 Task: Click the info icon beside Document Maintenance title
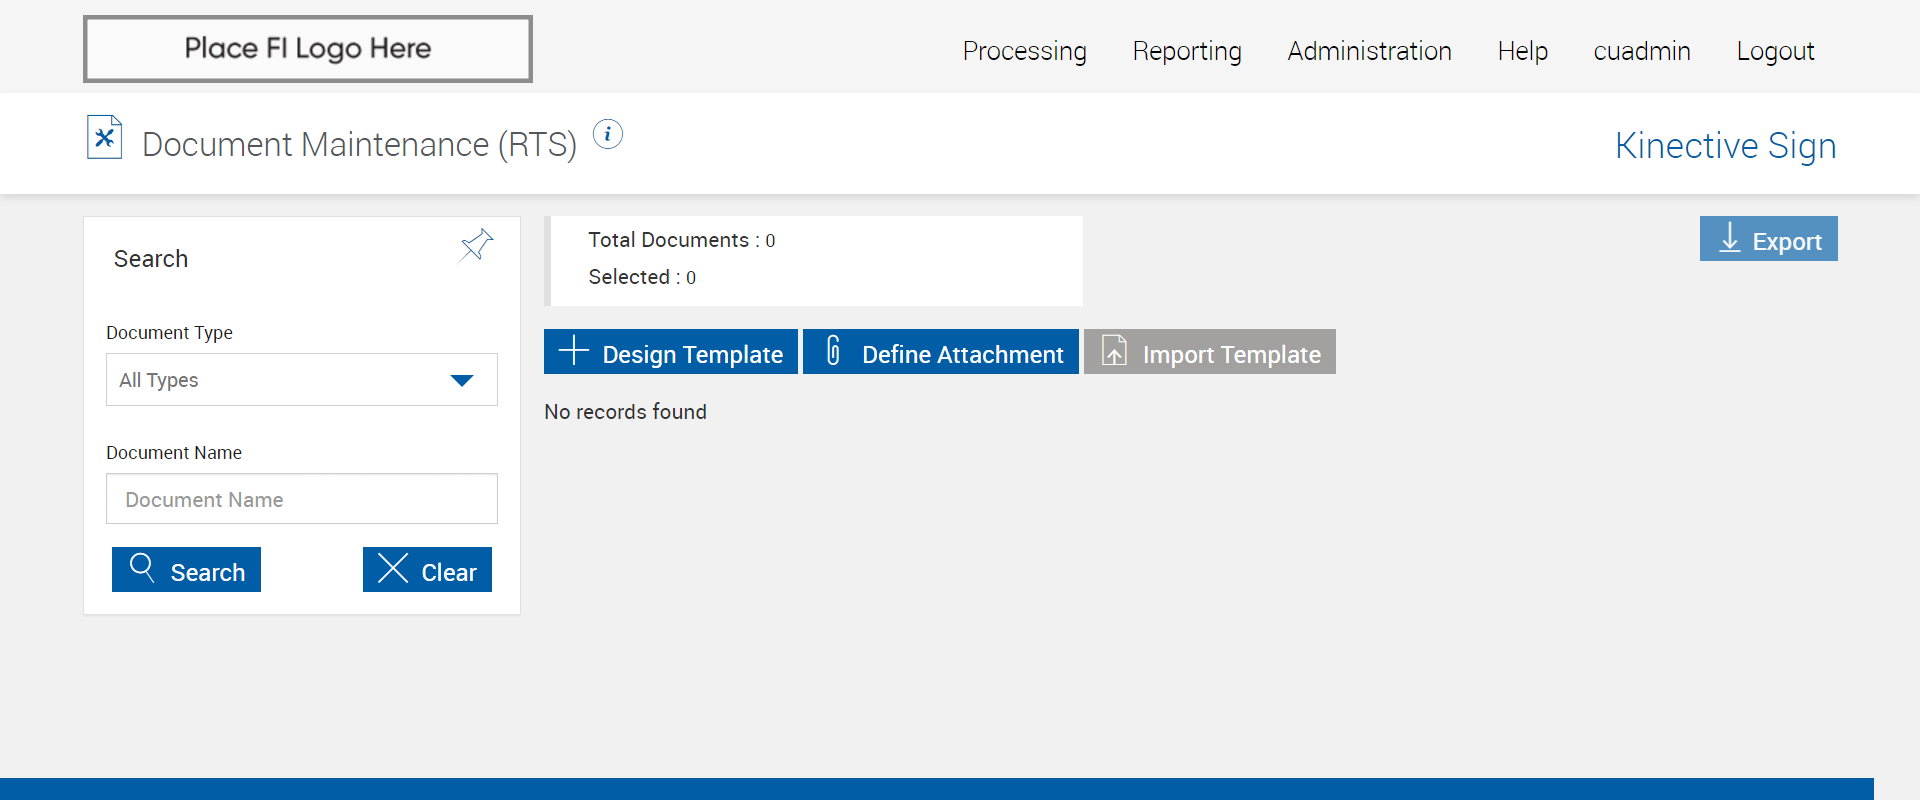point(608,134)
